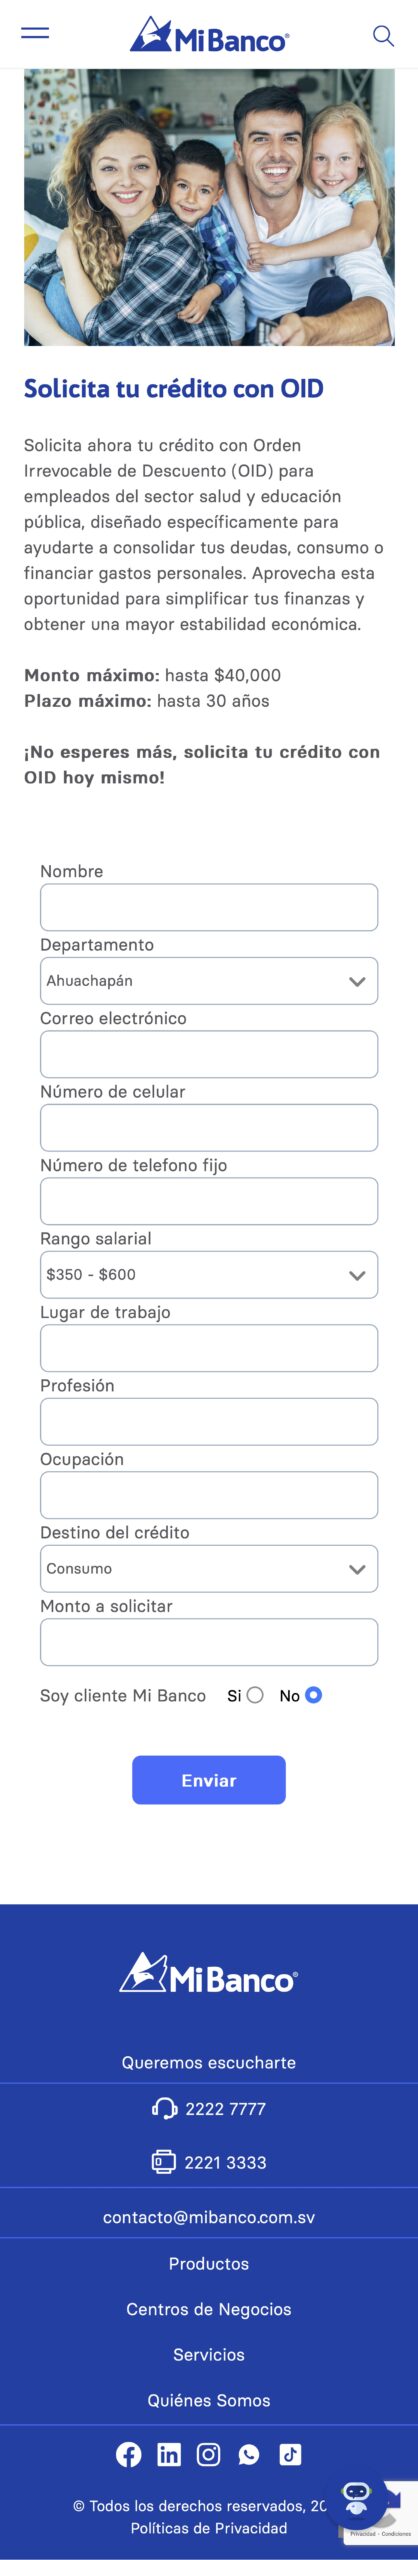This screenshot has height=2560, width=418.
Task: Expand the Destino del crédito dropdown
Action: 209,1569
